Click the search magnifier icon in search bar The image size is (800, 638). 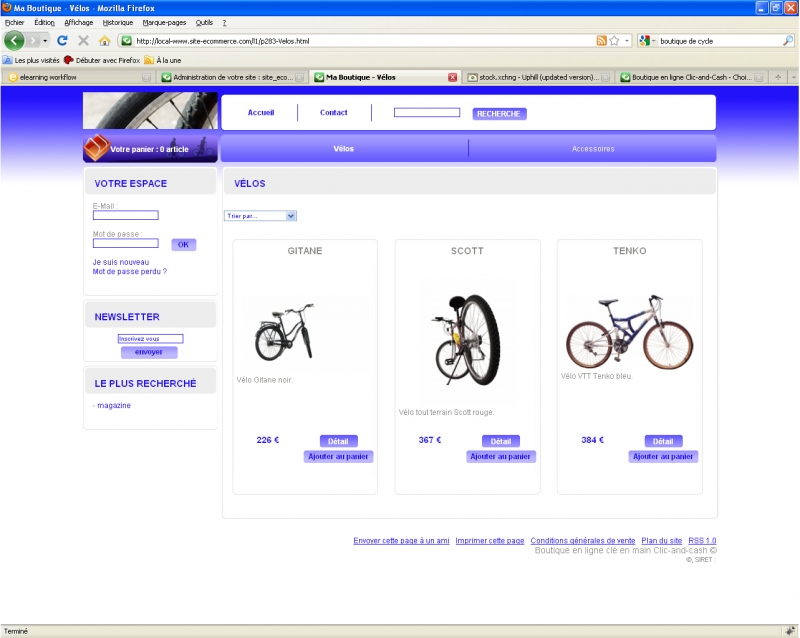click(x=788, y=41)
